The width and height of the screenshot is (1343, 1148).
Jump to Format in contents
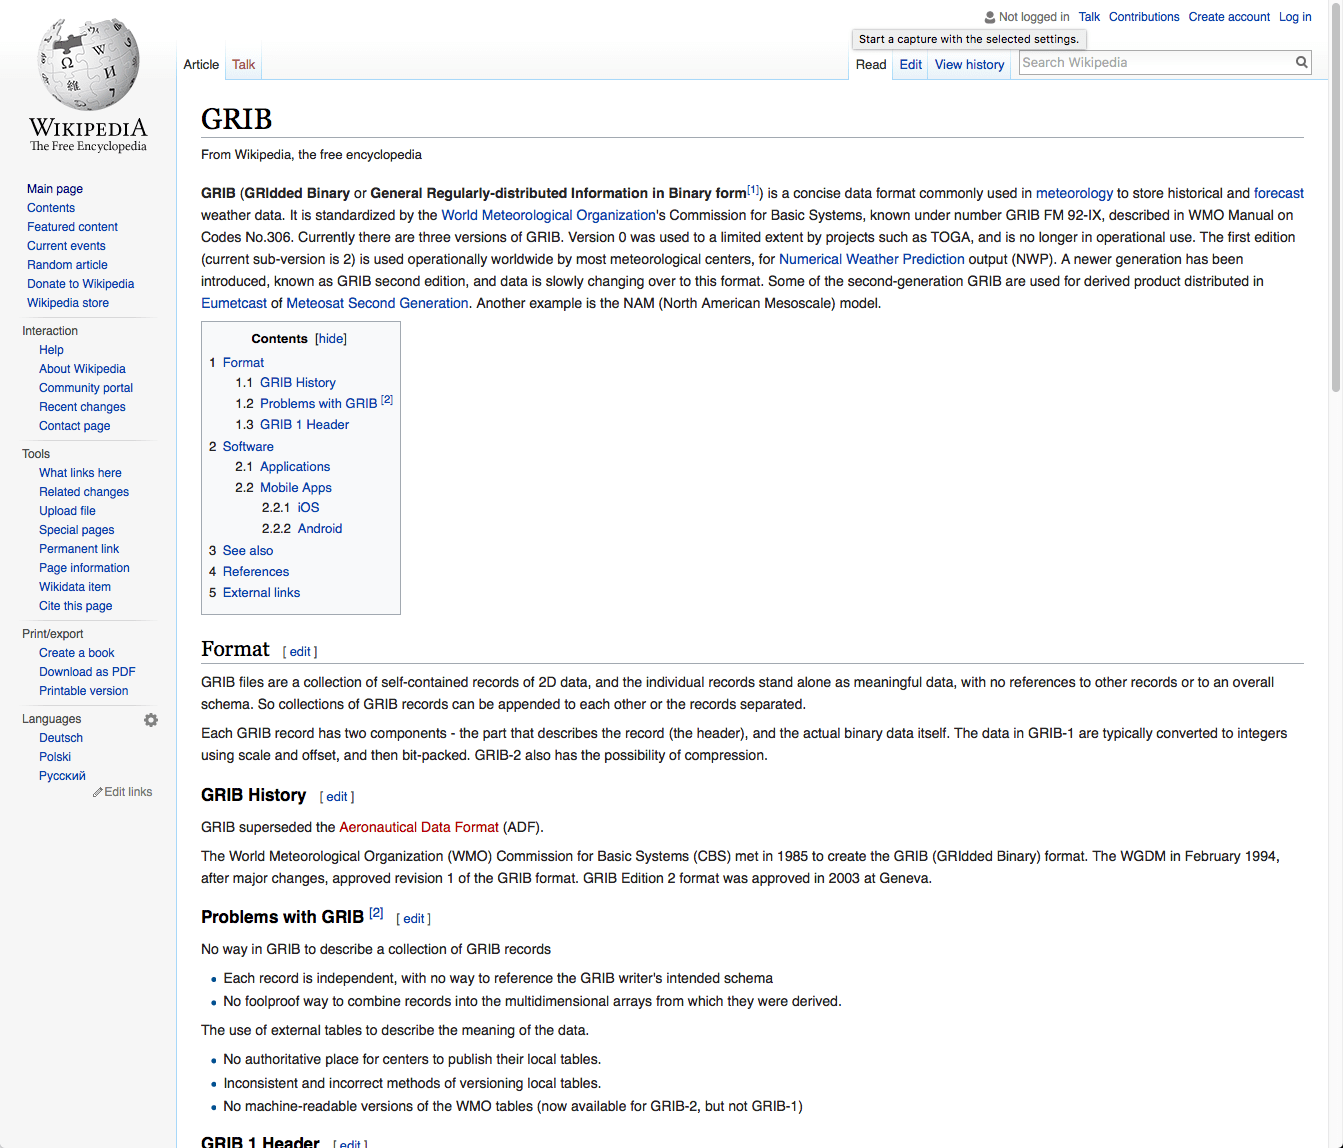[x=243, y=363]
